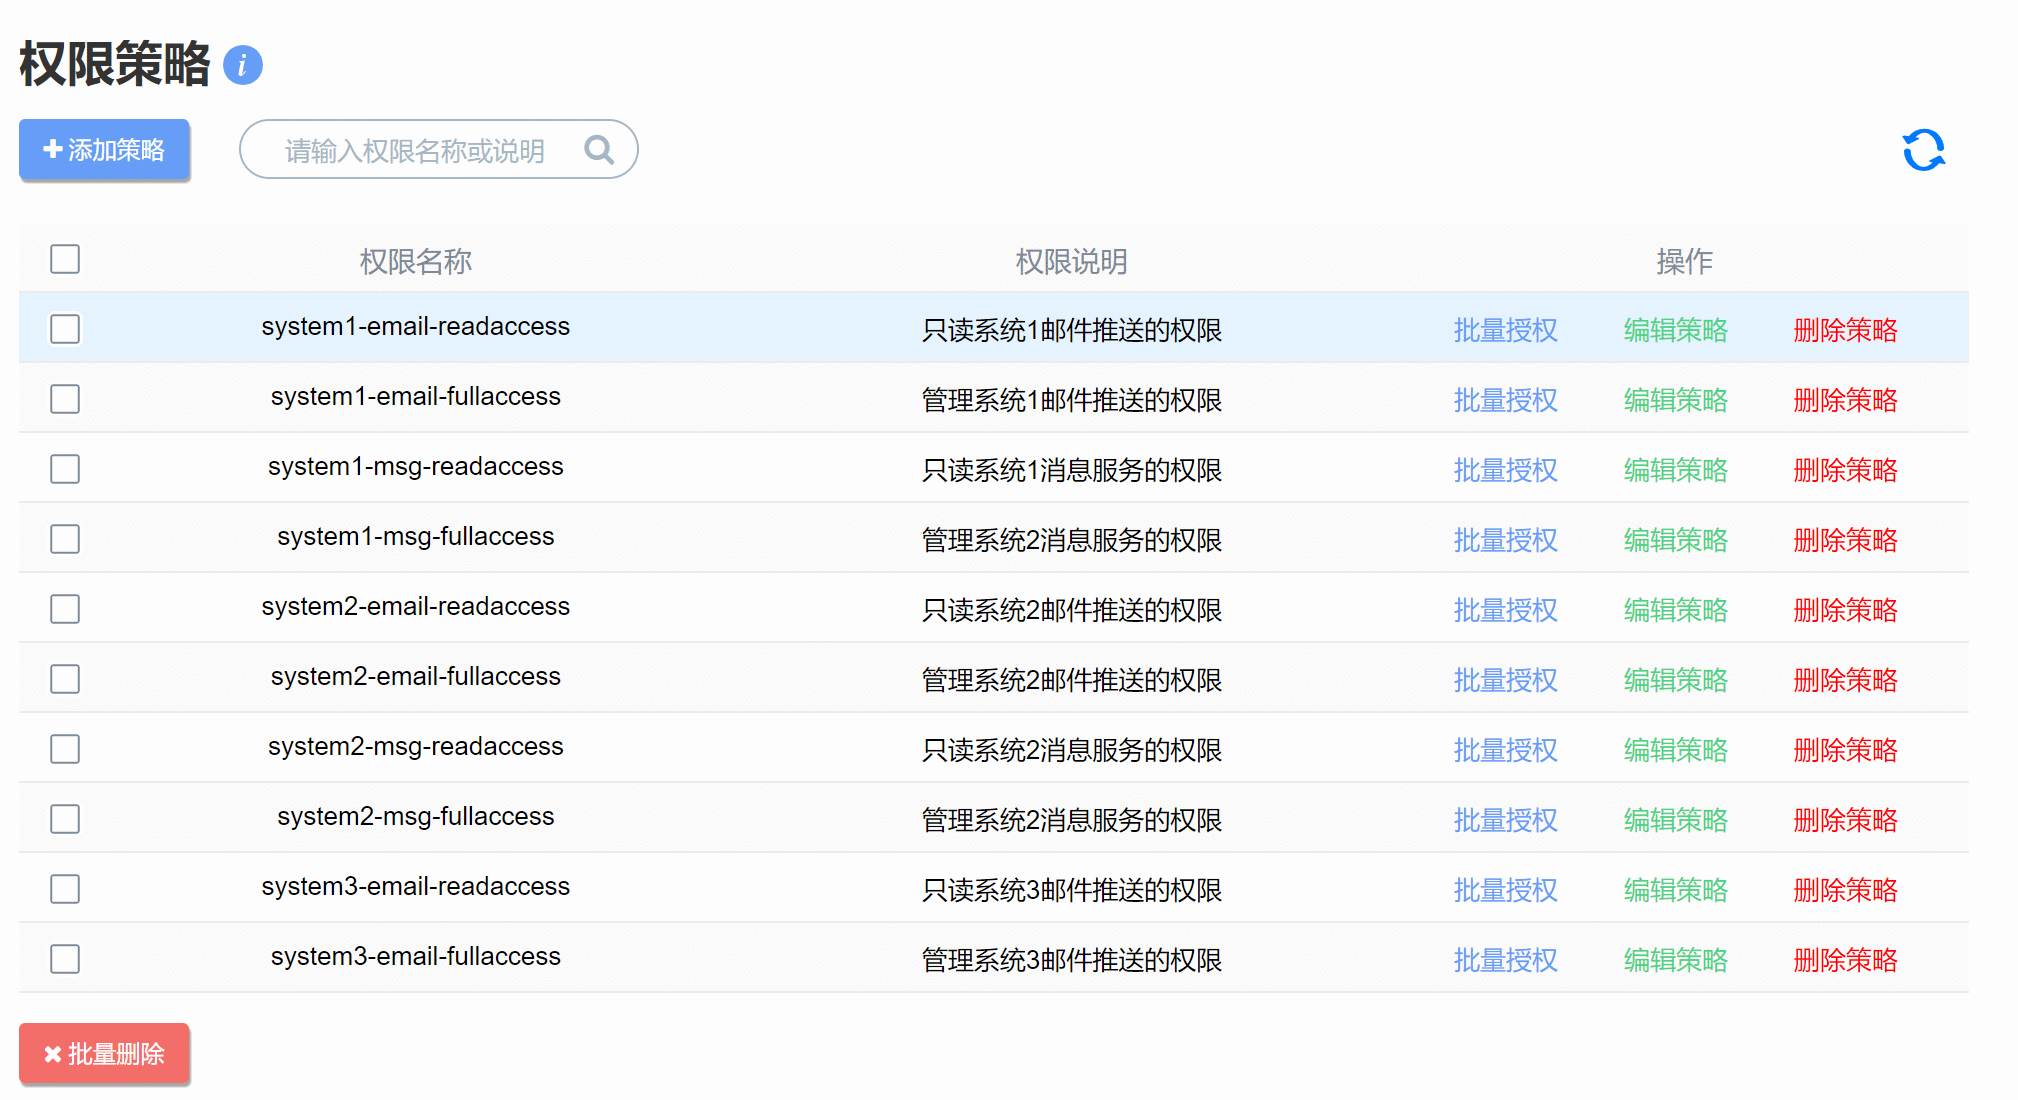
Task: Click 编辑策略 for system2-msg-fullaccess
Action: (1675, 820)
